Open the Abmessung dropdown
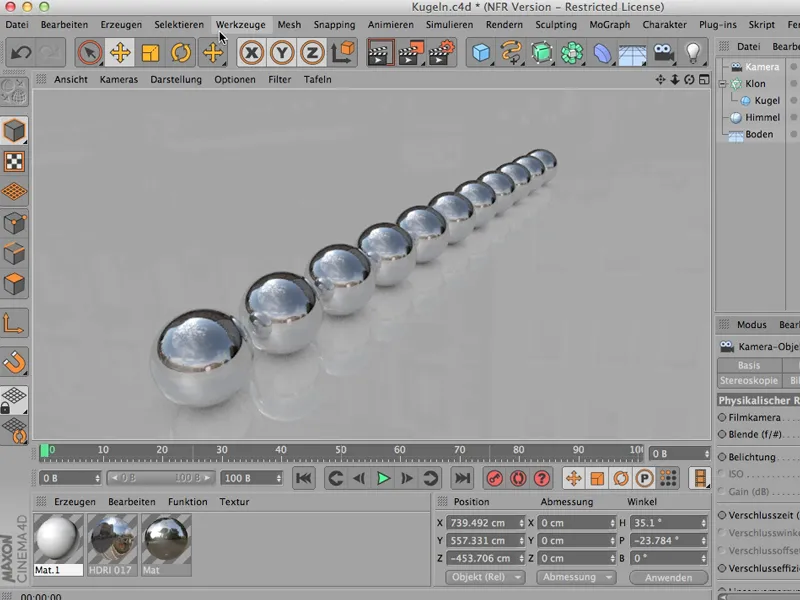800x600 pixels. pyautogui.click(x=576, y=577)
